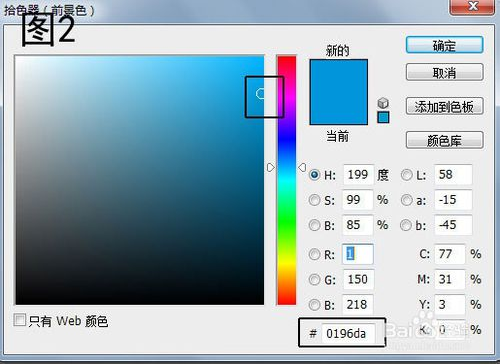The width and height of the screenshot is (501, 364).
Task: Cancel with the 取消 button
Action: pyautogui.click(x=444, y=72)
